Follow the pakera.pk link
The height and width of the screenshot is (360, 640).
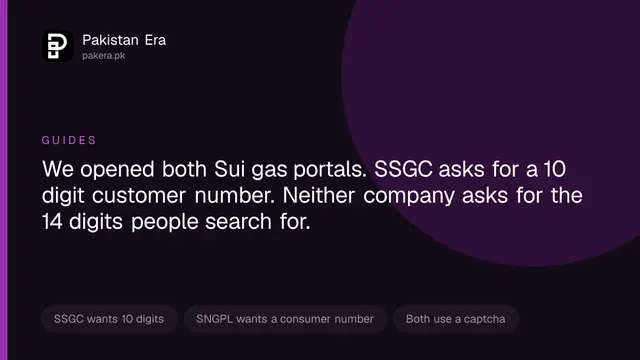tap(104, 56)
